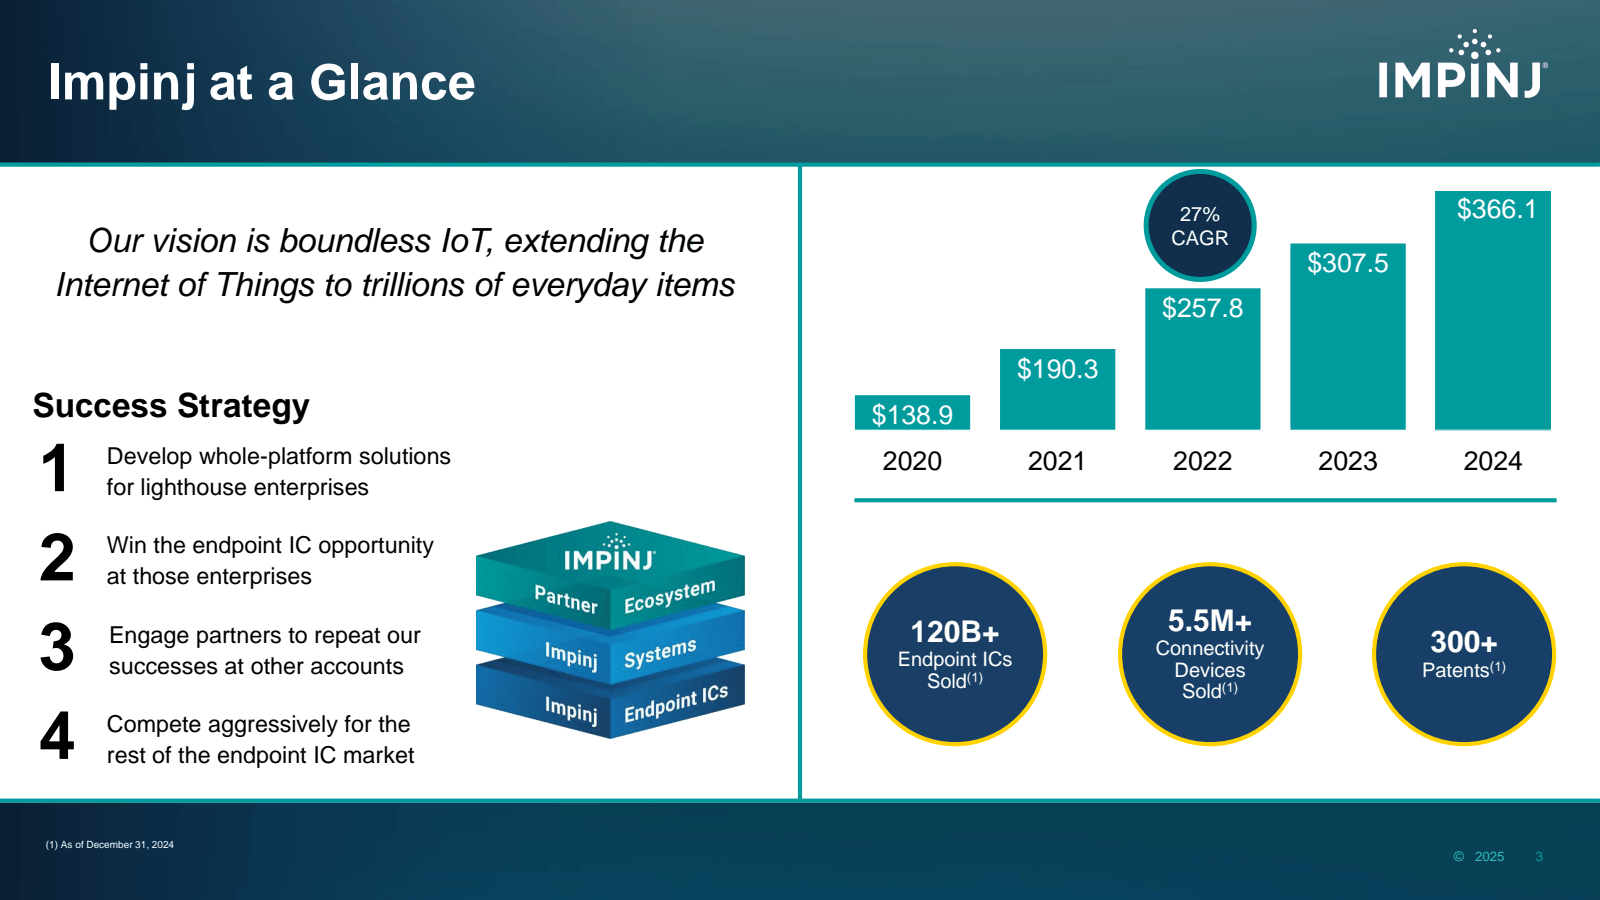The height and width of the screenshot is (900, 1600).
Task: Click the © 2025 copyright text
Action: pyautogui.click(x=1479, y=856)
